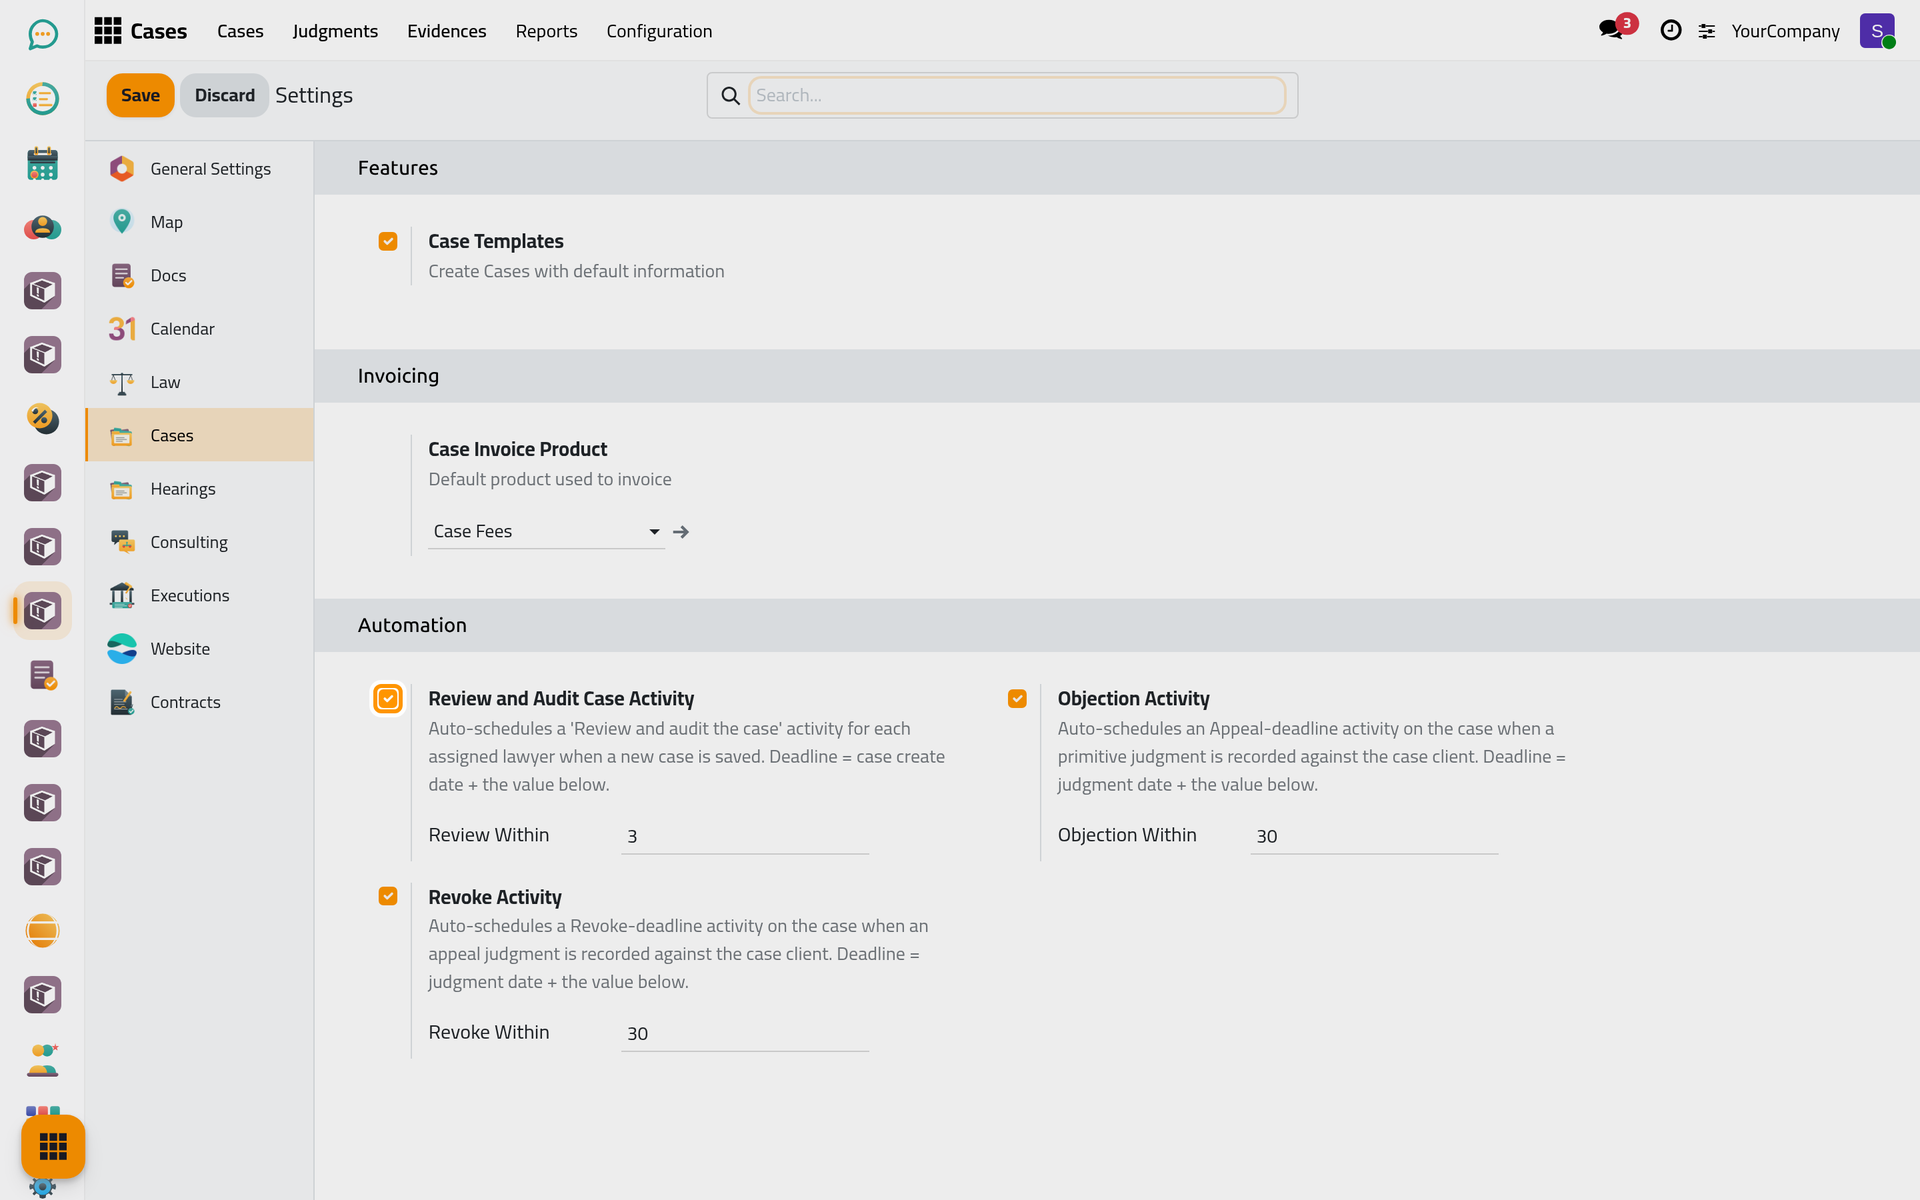Image resolution: width=1920 pixels, height=1200 pixels.
Task: Select General Settings in settings sidebar
Action: pos(200,169)
